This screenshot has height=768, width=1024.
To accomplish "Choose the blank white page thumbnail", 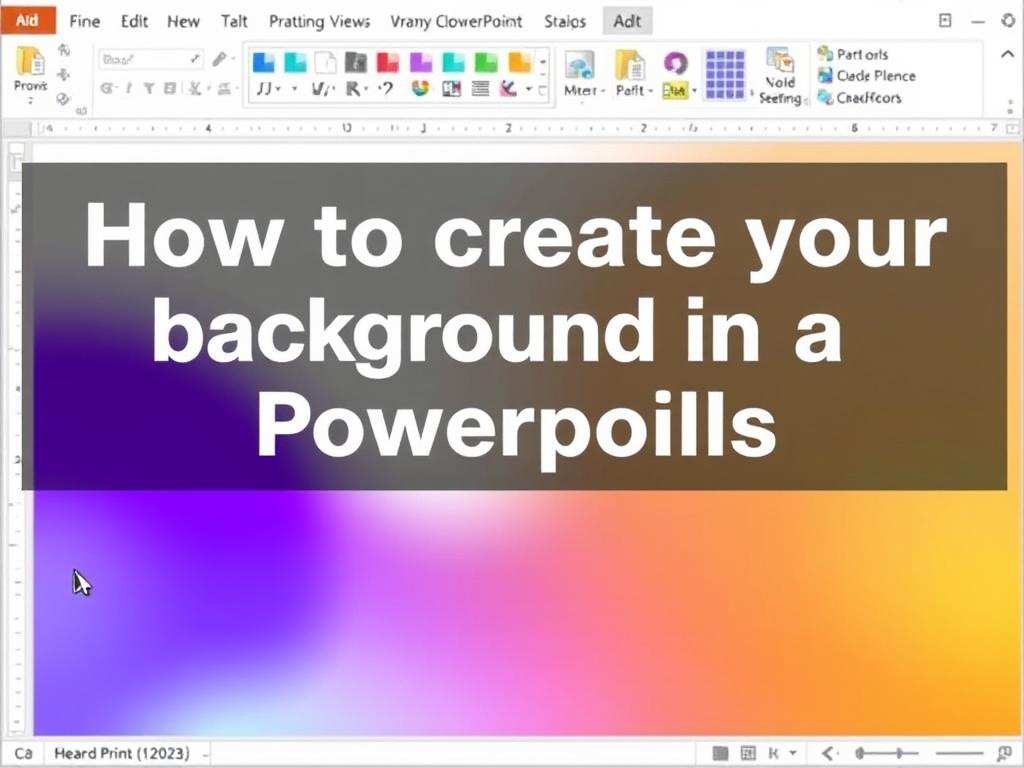I will 325,62.
